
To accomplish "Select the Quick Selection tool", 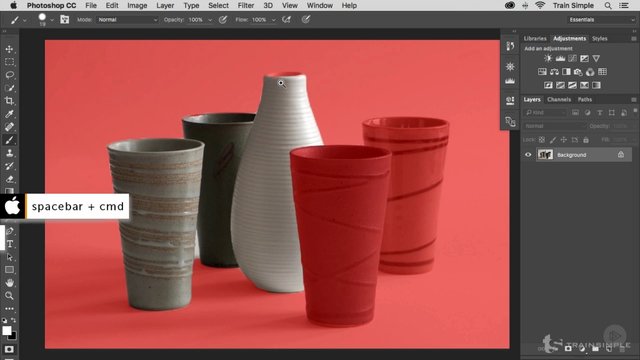I will coord(9,88).
